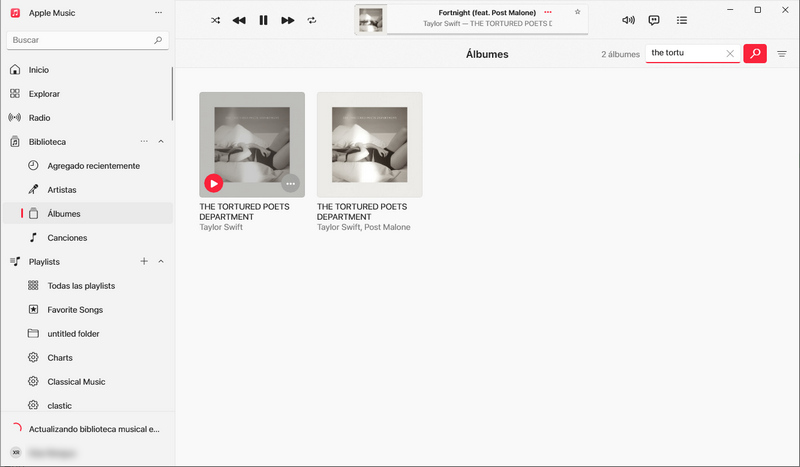Pause the current song

[263, 20]
